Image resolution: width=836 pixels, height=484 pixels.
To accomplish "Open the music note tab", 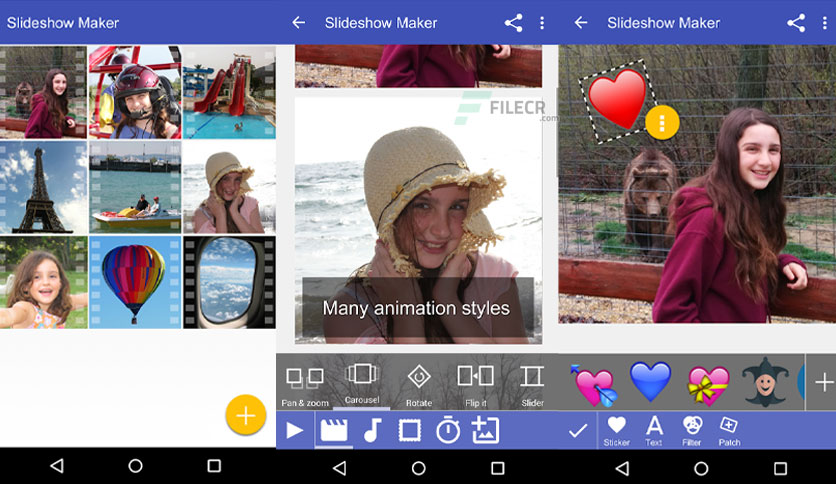I will coord(373,430).
